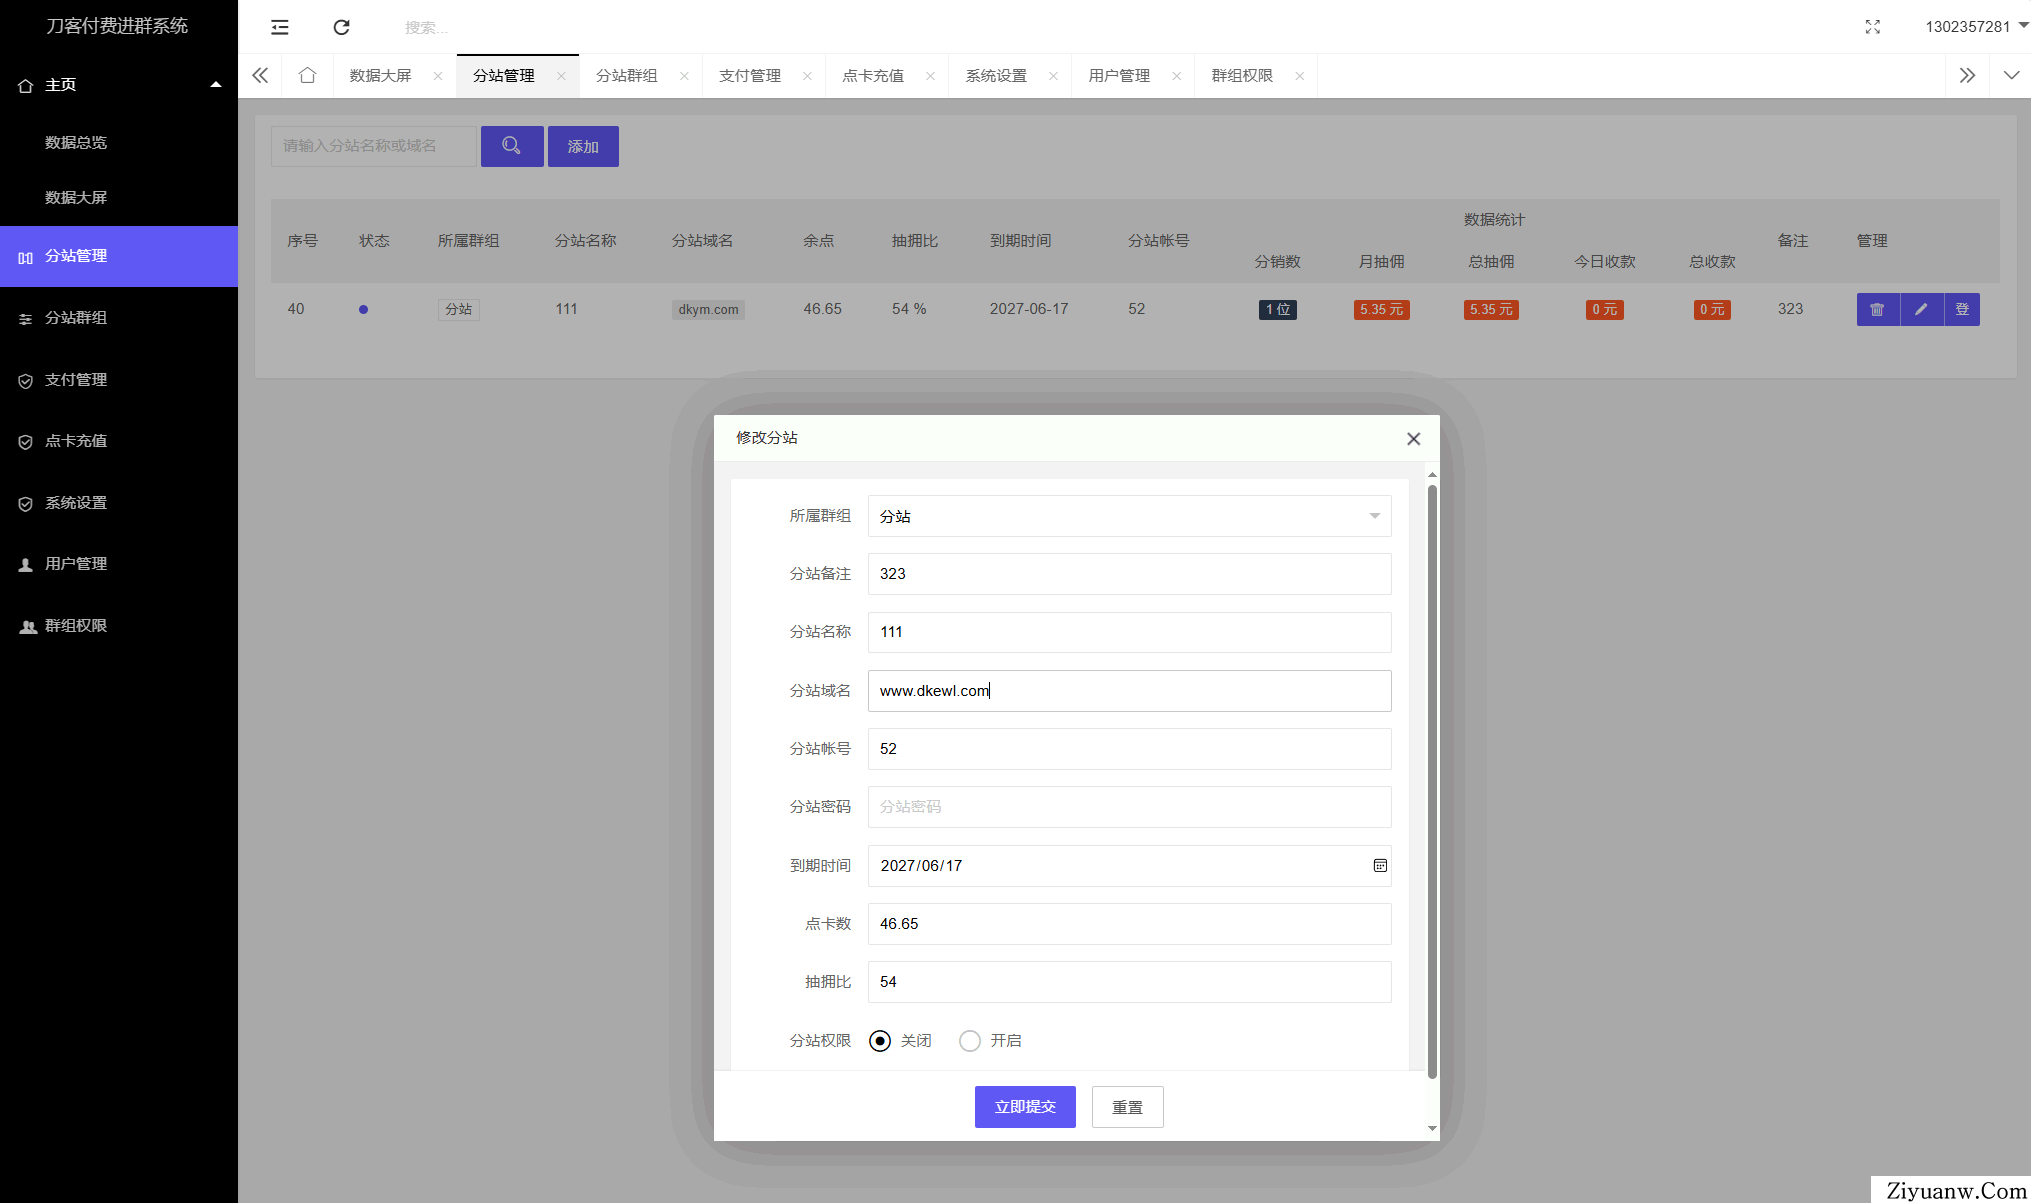Click the home tab icon

coord(307,76)
